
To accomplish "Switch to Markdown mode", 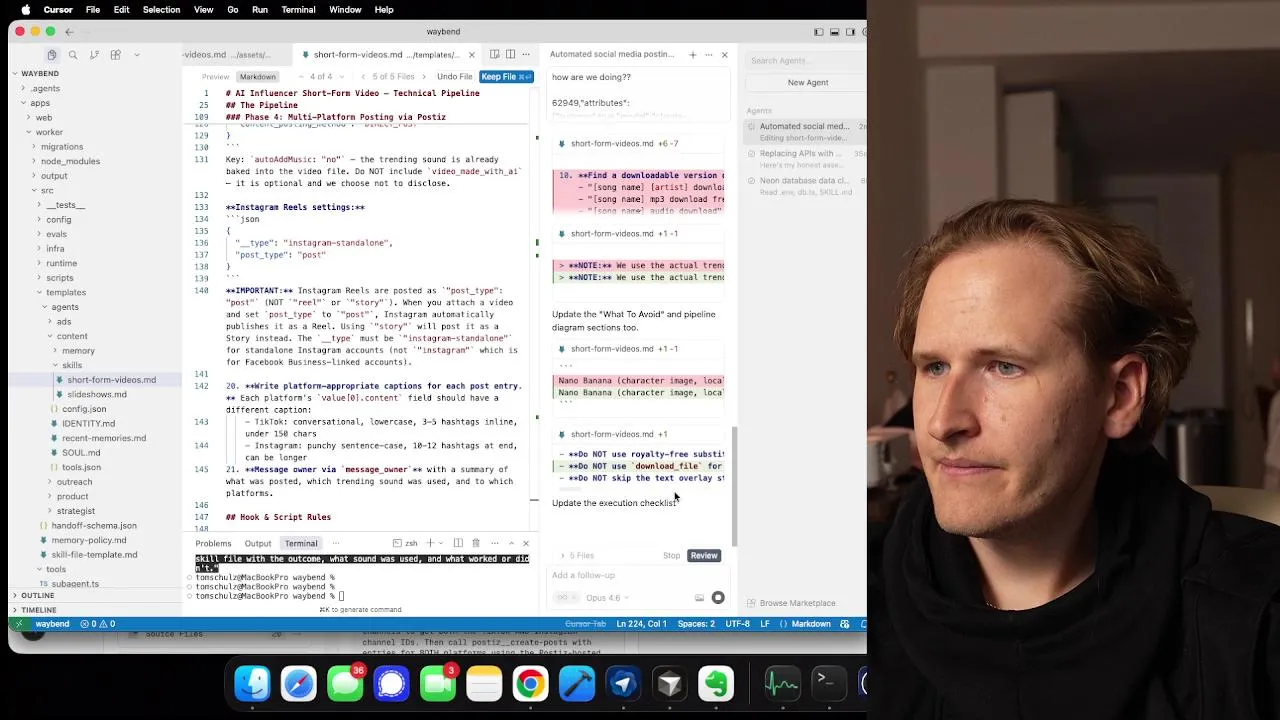I will pyautogui.click(x=257, y=77).
